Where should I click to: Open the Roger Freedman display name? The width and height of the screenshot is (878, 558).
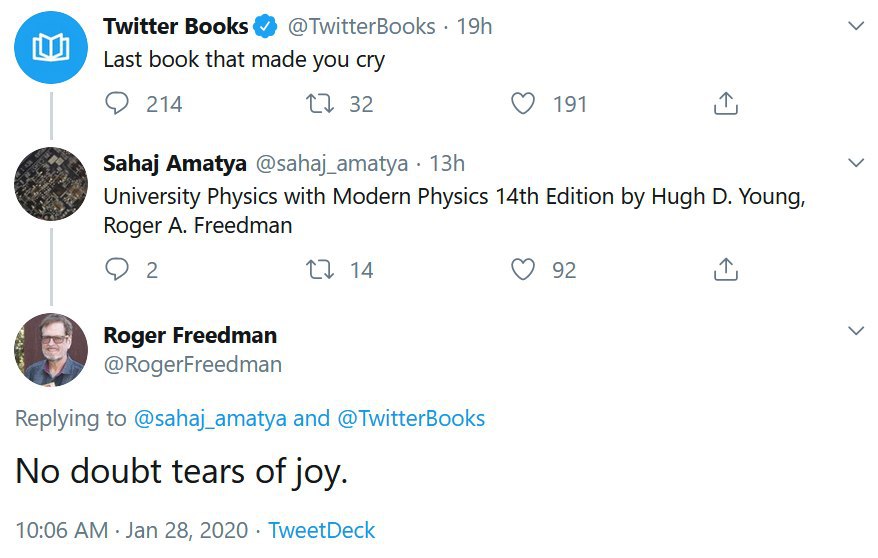[x=190, y=335]
